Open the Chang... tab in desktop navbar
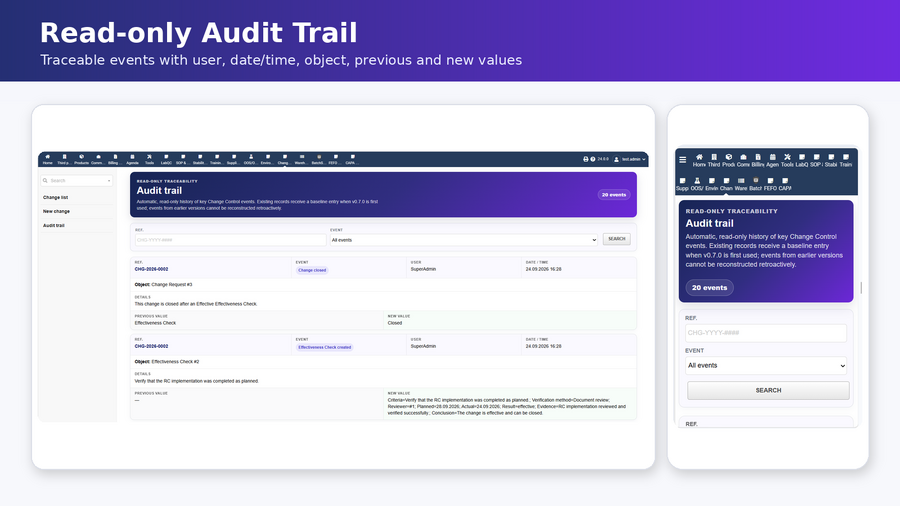The height and width of the screenshot is (506, 900). [284, 159]
